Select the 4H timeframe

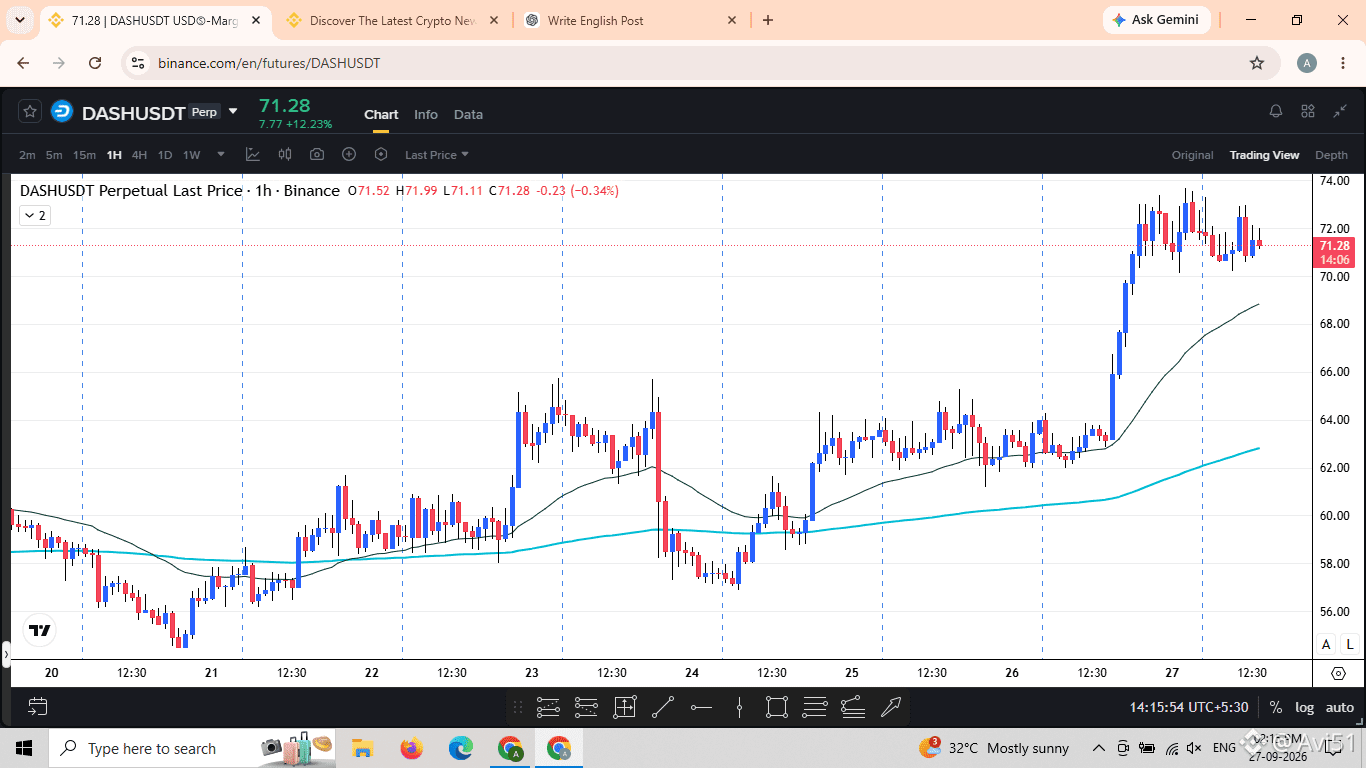point(139,155)
